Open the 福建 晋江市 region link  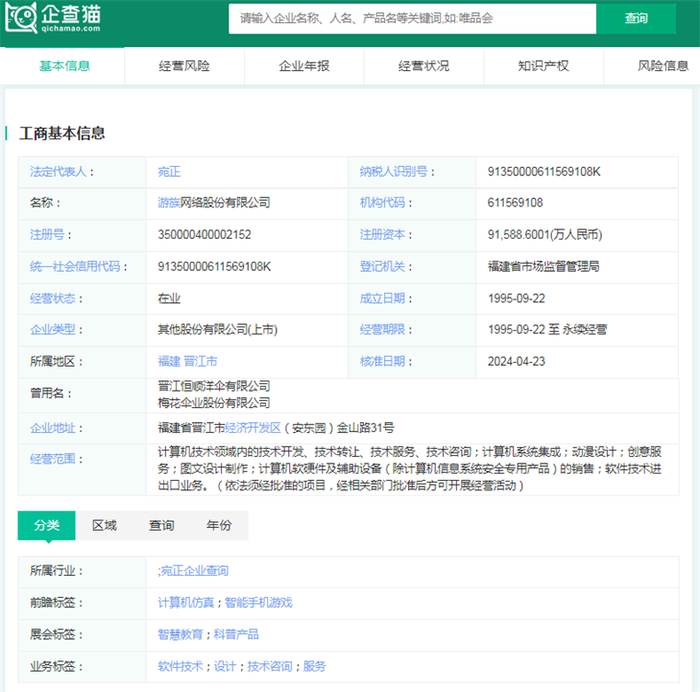[187, 361]
